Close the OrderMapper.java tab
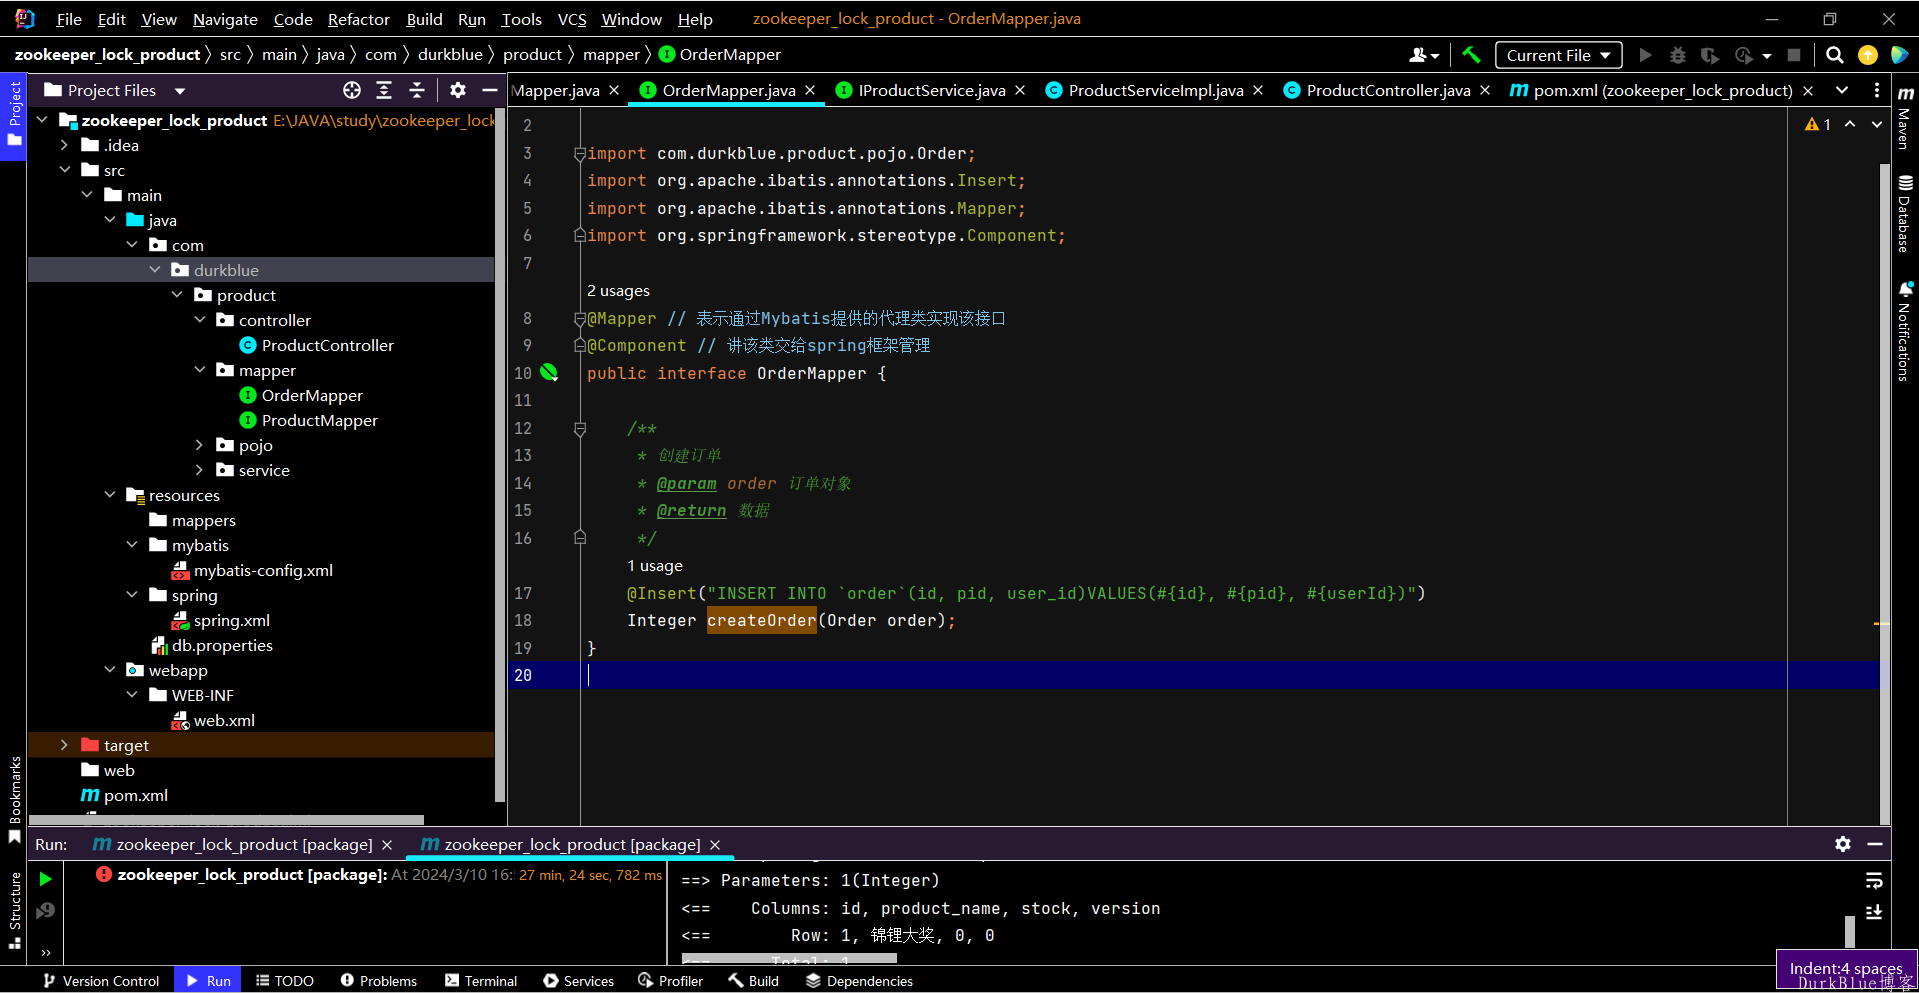The image size is (1919, 993). coord(810,90)
